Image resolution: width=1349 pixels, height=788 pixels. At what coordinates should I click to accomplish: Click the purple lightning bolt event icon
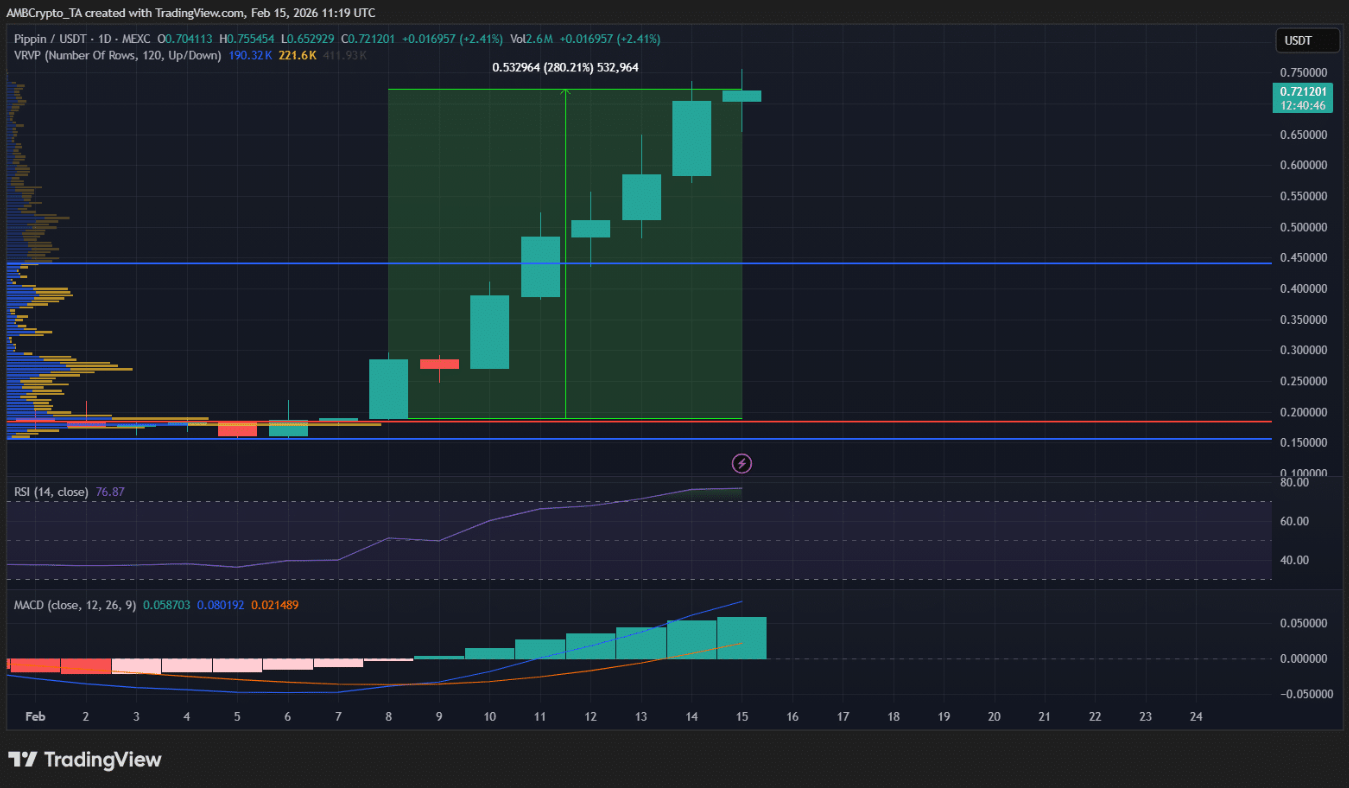(742, 463)
